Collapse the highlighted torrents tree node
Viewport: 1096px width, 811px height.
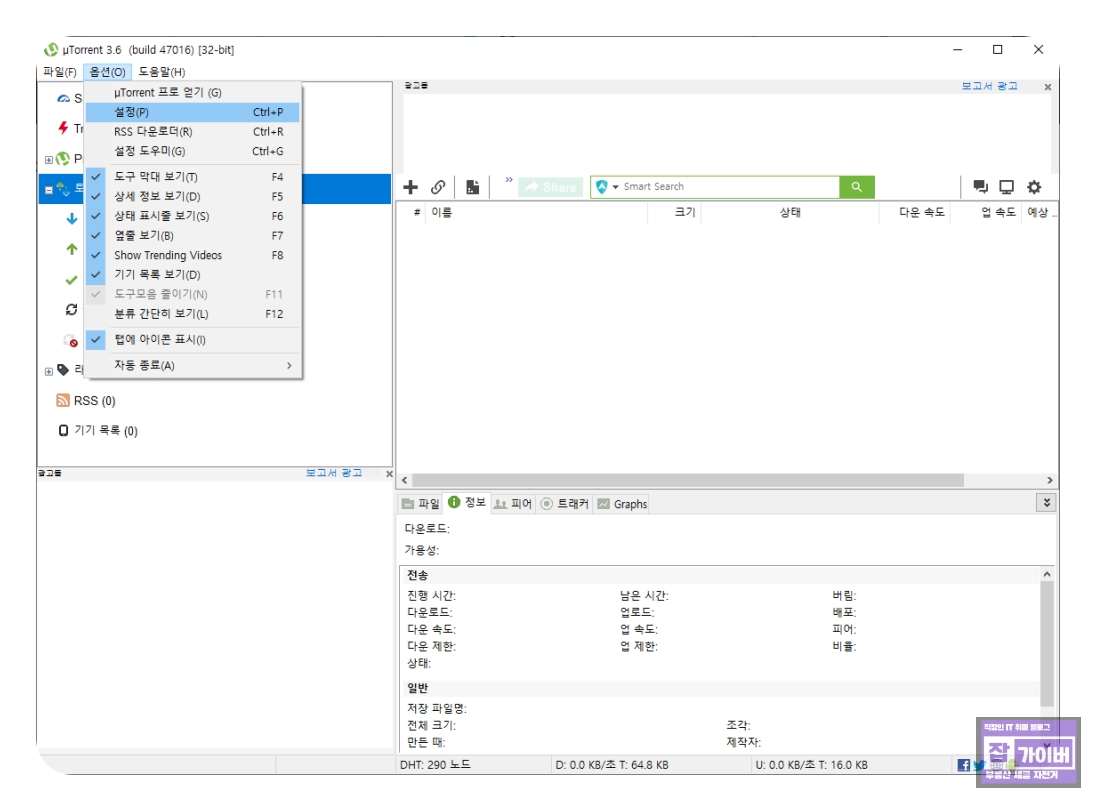49,189
